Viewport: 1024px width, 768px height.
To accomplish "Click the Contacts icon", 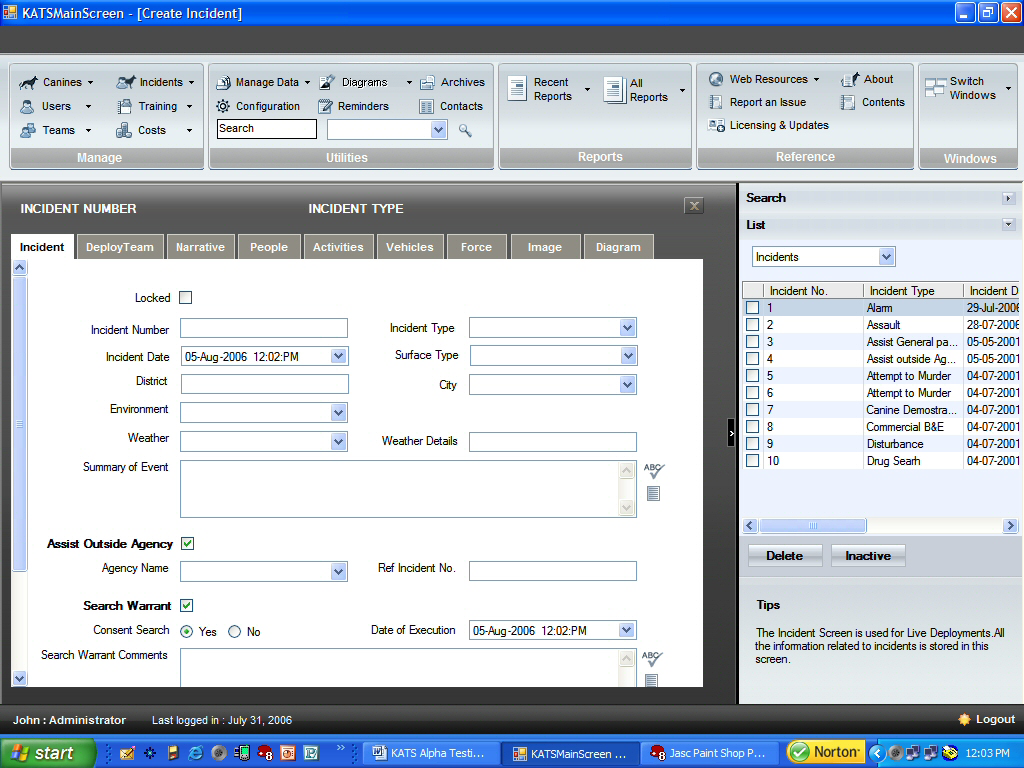I will pos(426,106).
